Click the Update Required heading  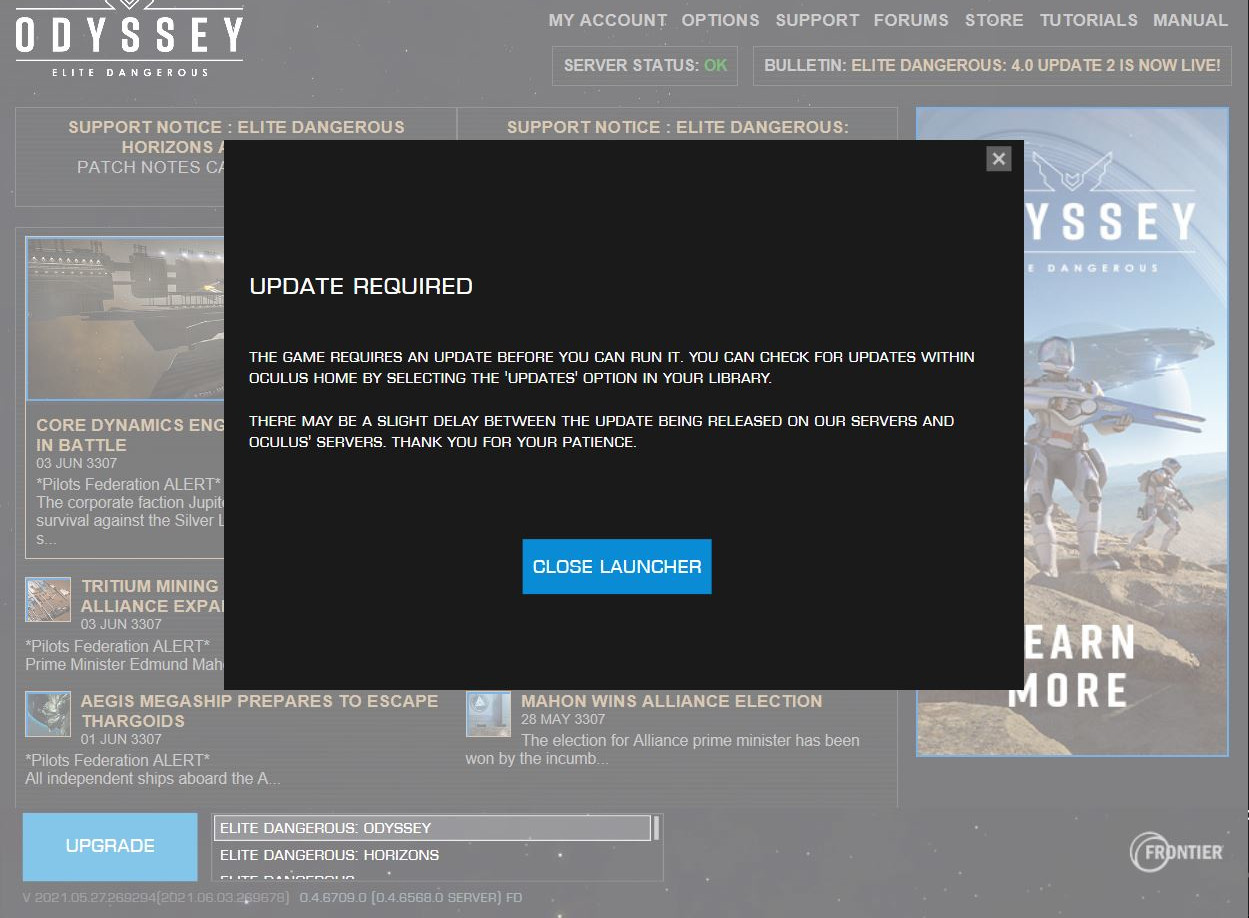point(361,286)
